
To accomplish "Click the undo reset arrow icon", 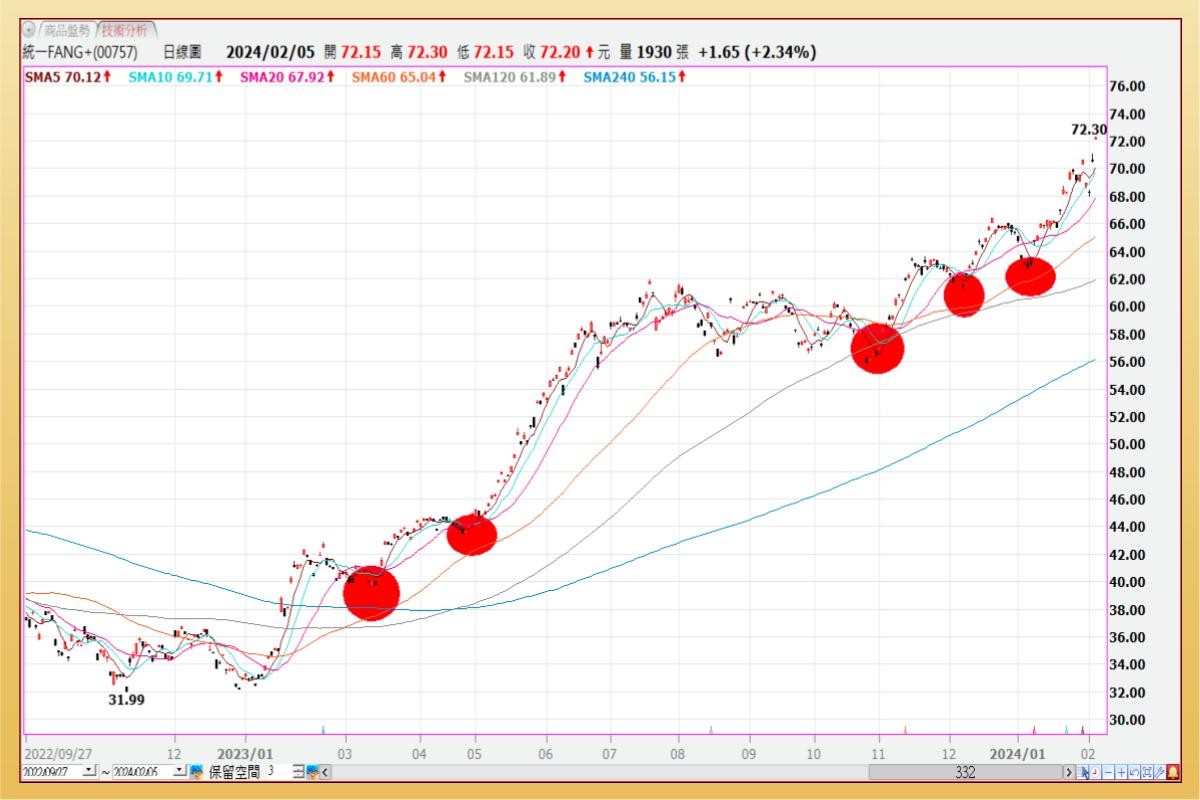I will (1134, 772).
